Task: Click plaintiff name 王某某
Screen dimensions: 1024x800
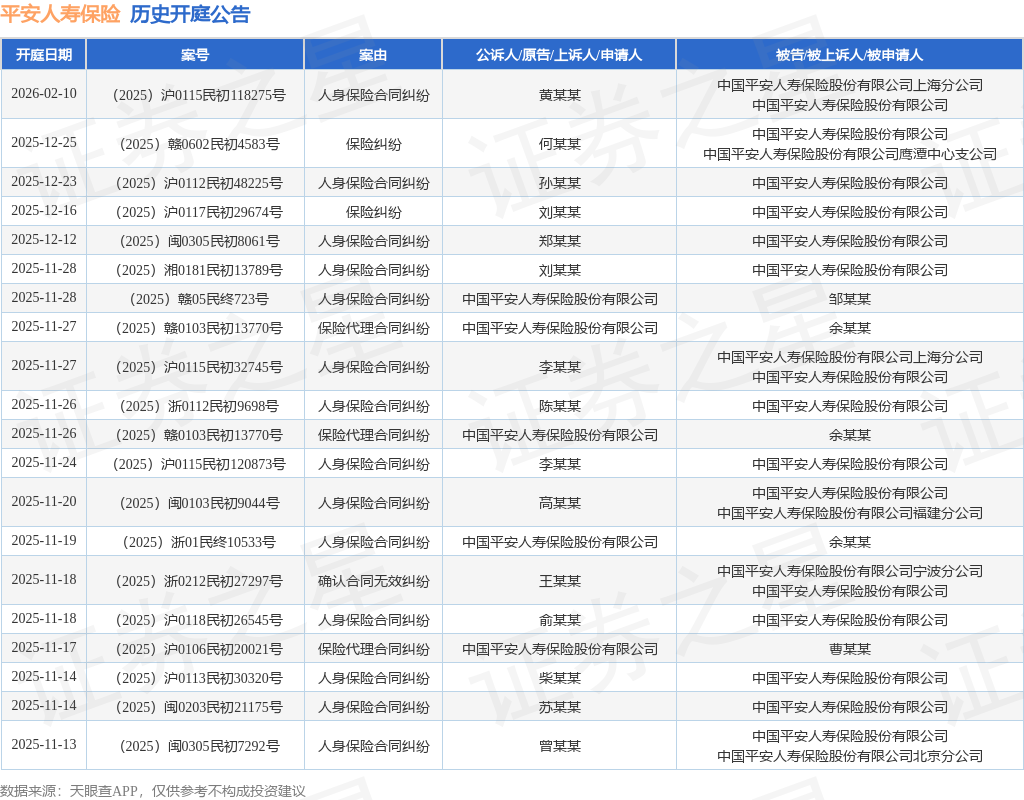Action: point(560,581)
